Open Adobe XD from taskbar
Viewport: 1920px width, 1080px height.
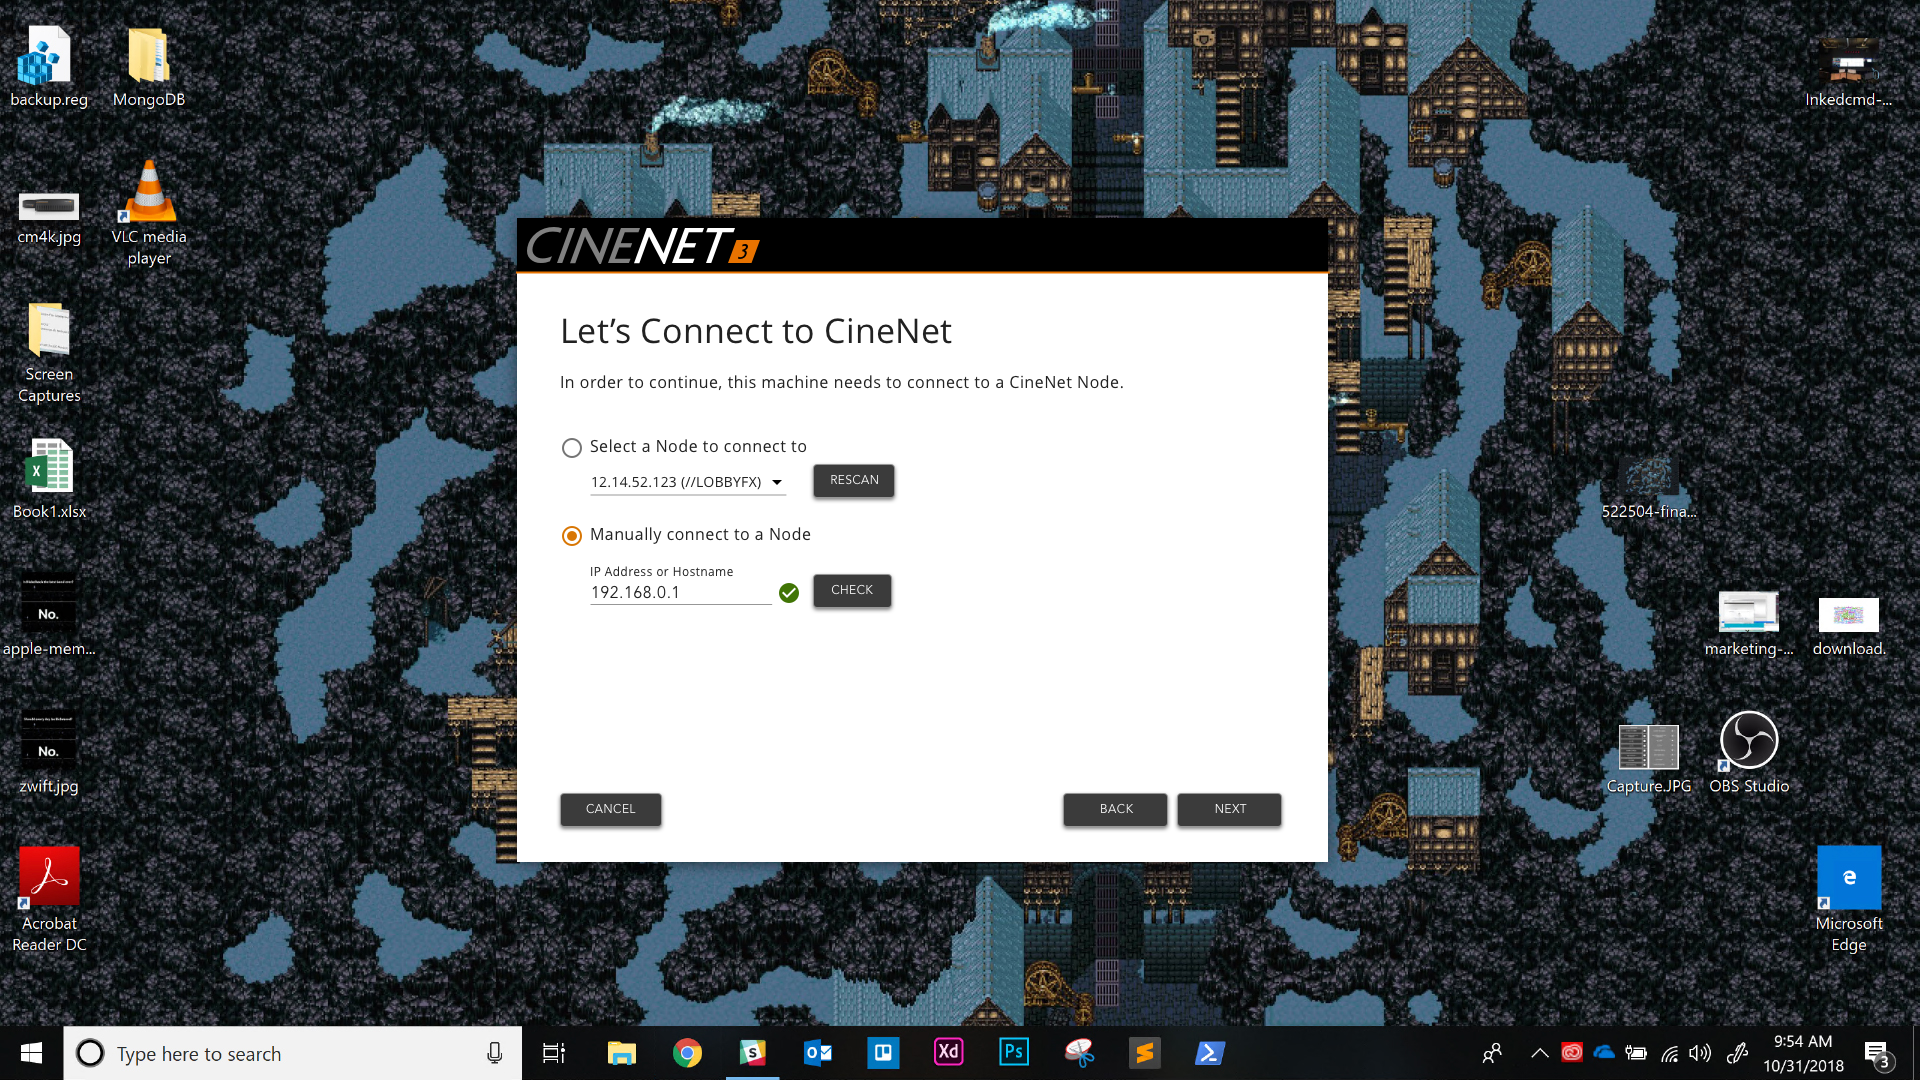(x=948, y=1053)
